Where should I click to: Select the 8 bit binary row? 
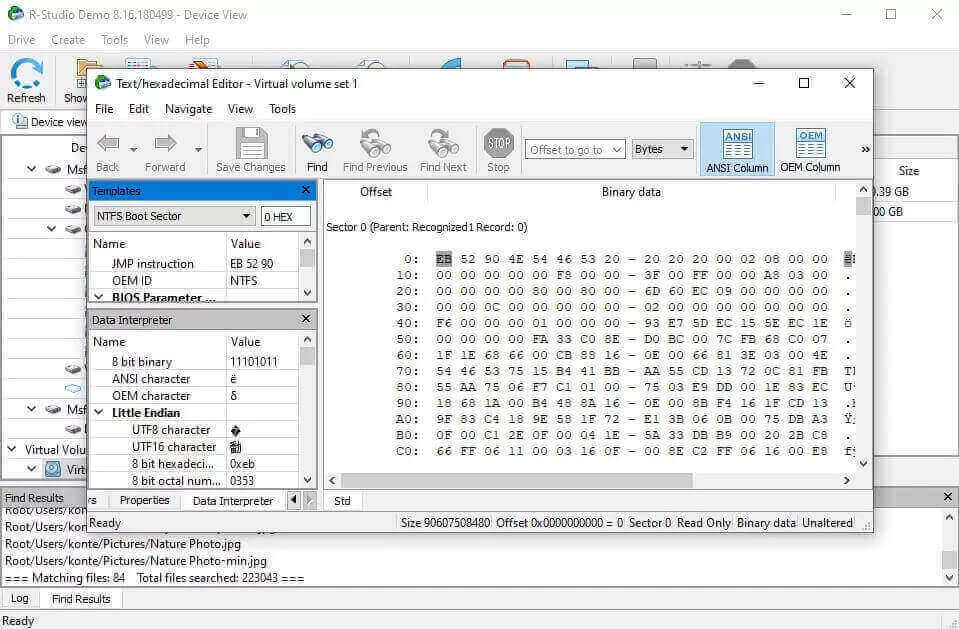195,362
